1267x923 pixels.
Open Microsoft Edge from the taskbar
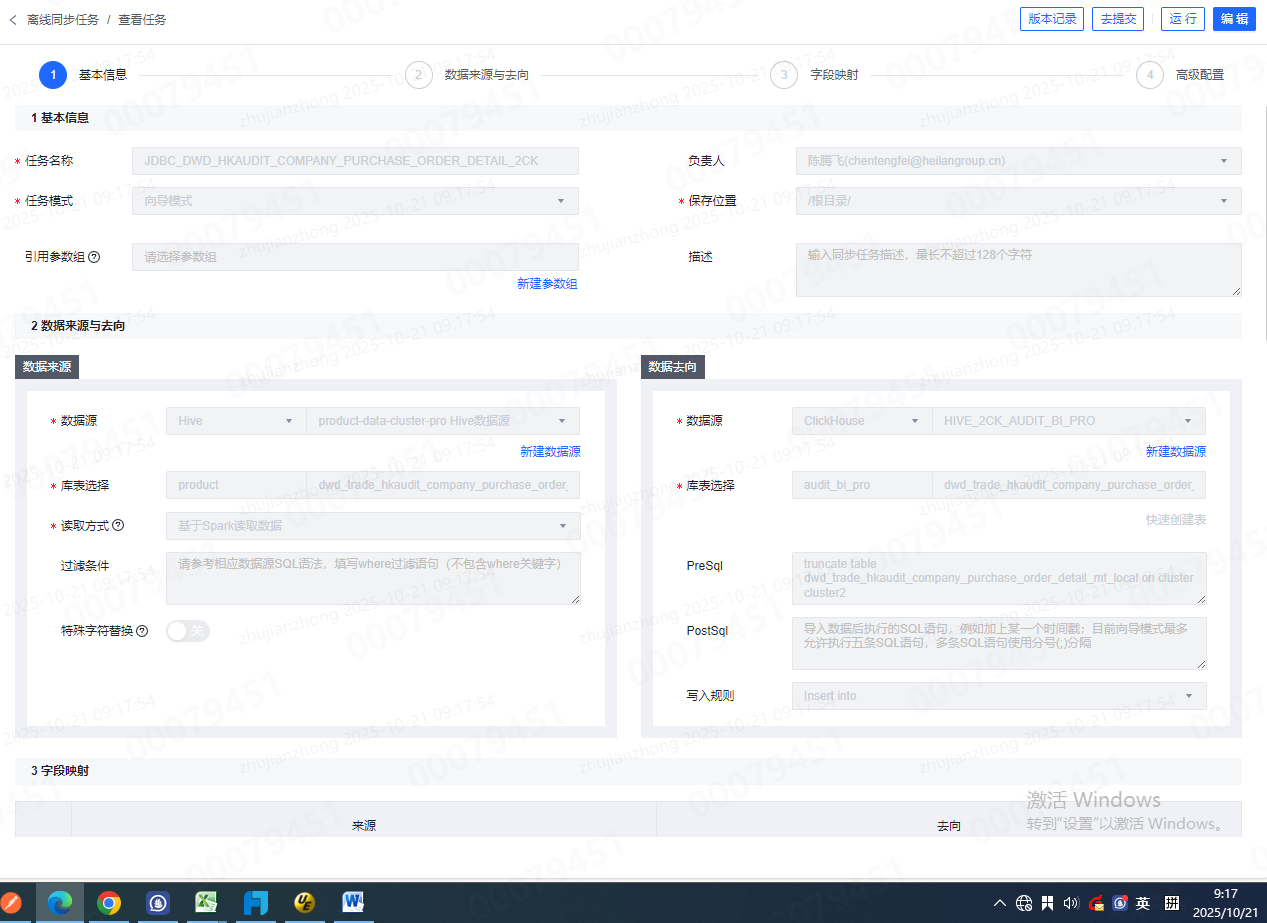(x=60, y=903)
